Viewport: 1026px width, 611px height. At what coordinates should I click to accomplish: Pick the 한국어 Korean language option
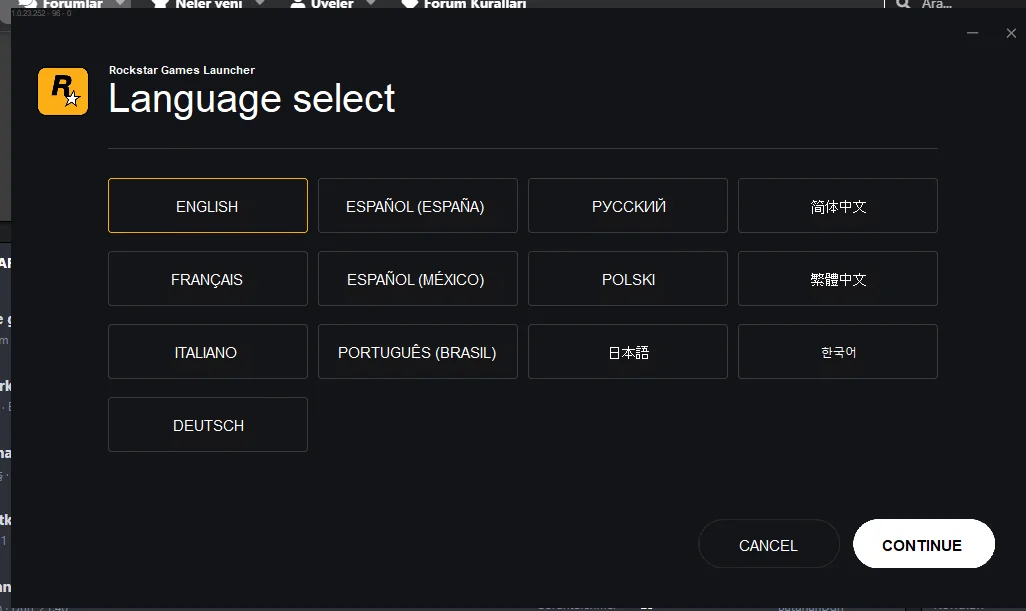tap(837, 352)
